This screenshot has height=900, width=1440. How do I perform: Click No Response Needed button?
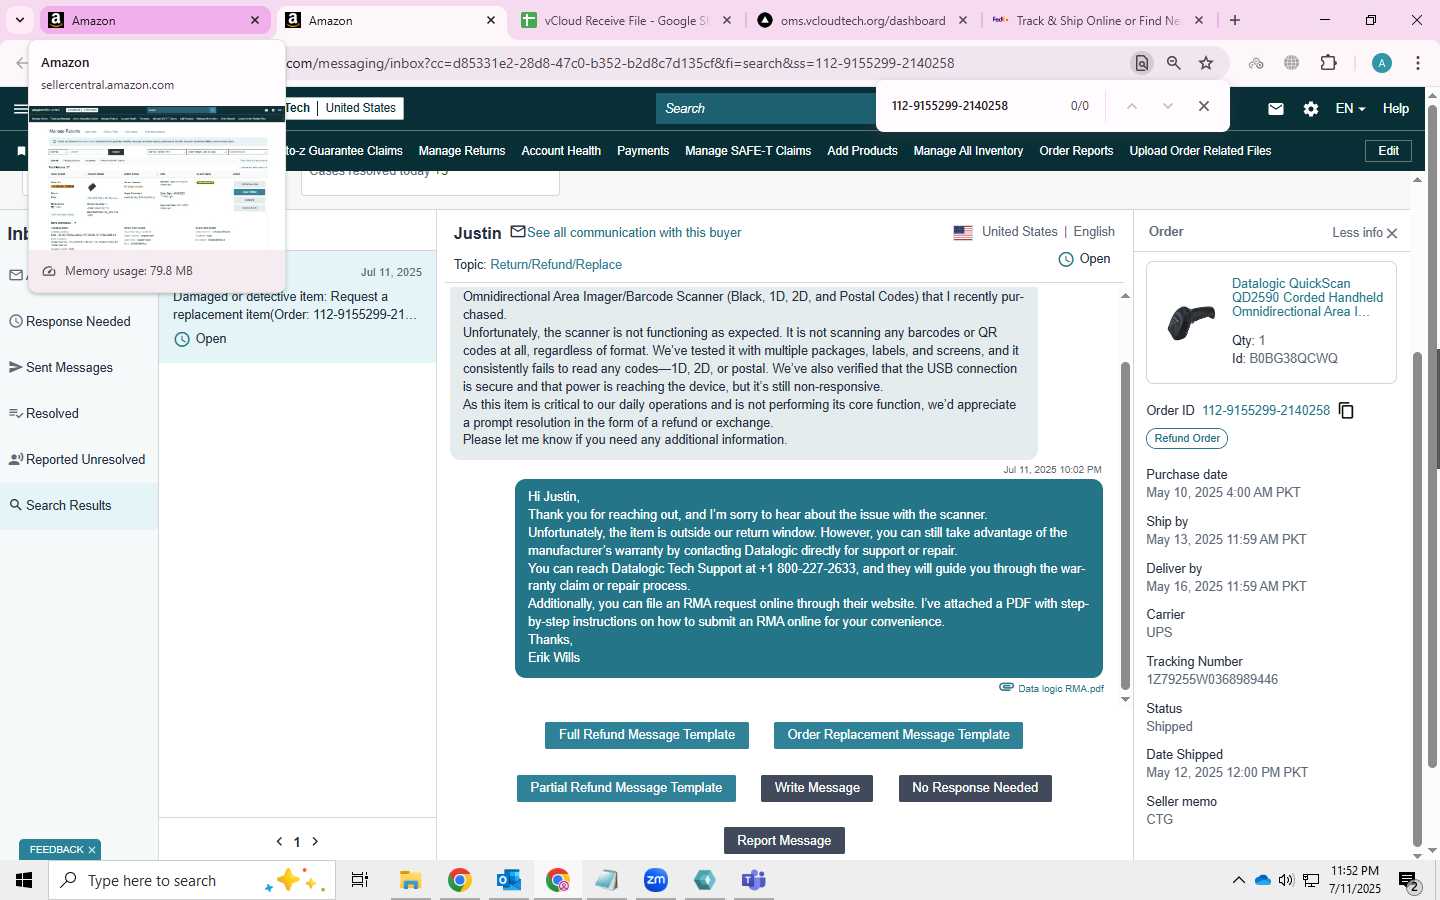click(x=975, y=788)
